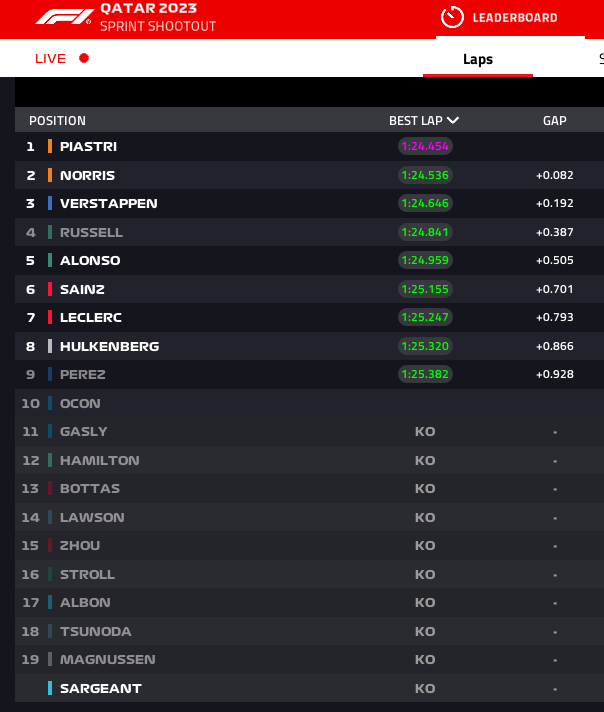Click the red LIVE indicator dot

point(84,58)
